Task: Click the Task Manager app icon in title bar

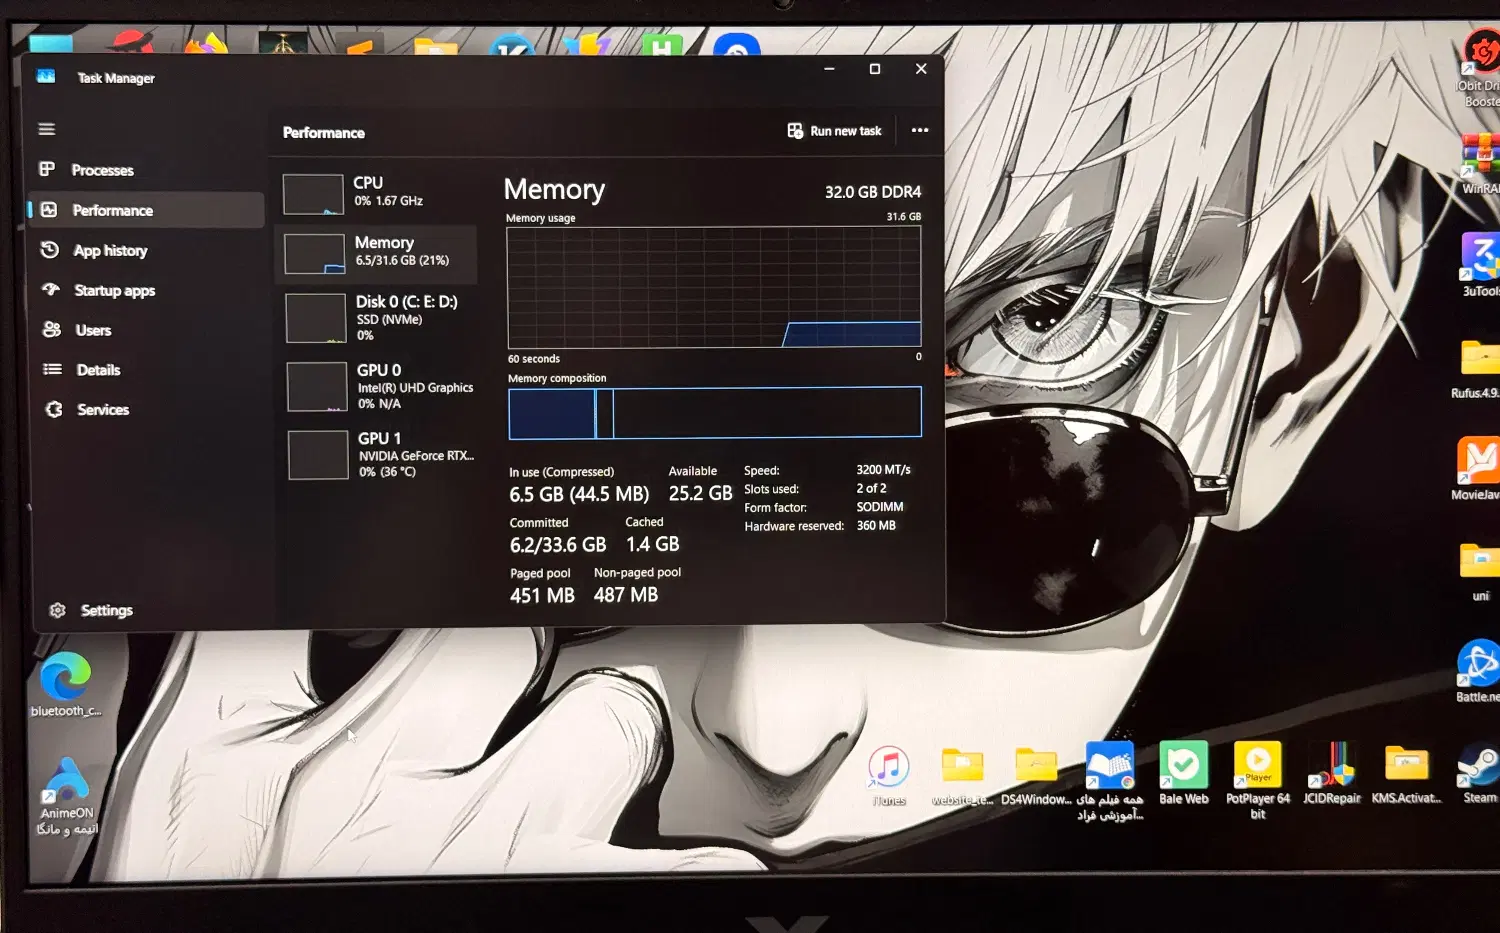Action: [46, 76]
